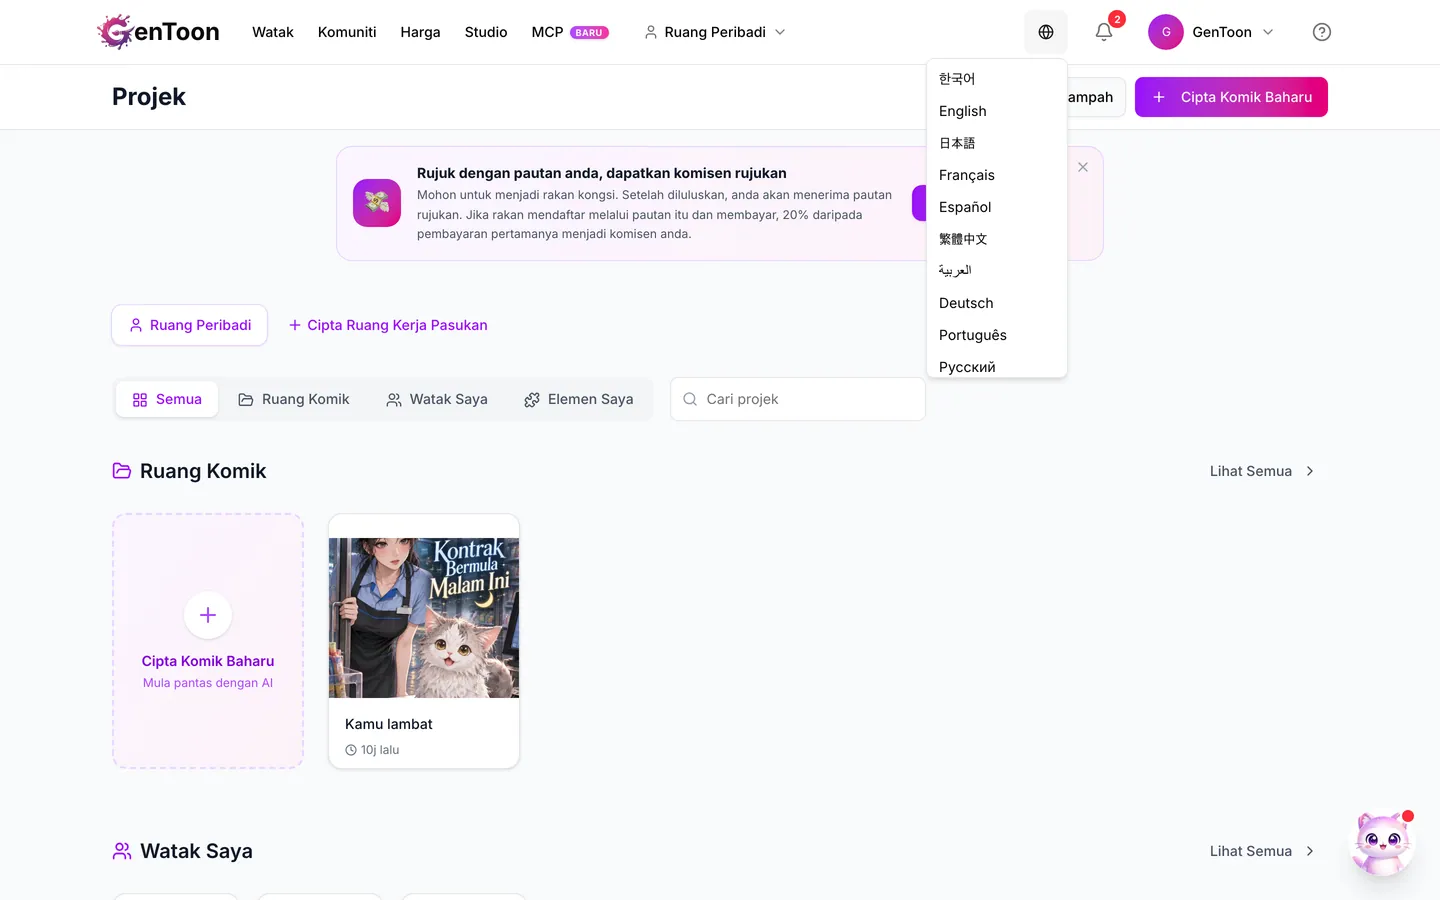This screenshot has width=1440, height=900.
Task: Switch to the Elemen Saya tab
Action: pyautogui.click(x=579, y=399)
